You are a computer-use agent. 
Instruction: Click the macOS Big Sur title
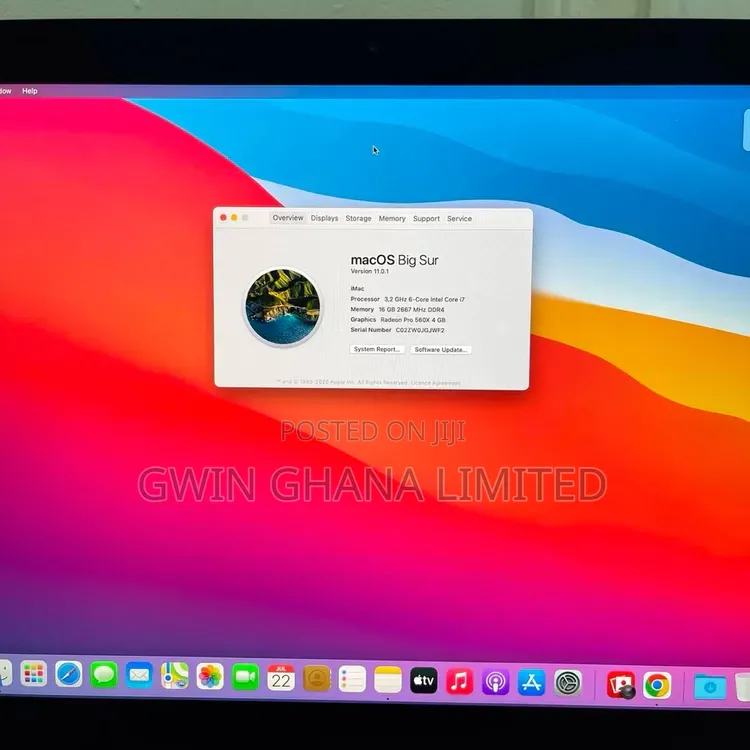(x=395, y=260)
